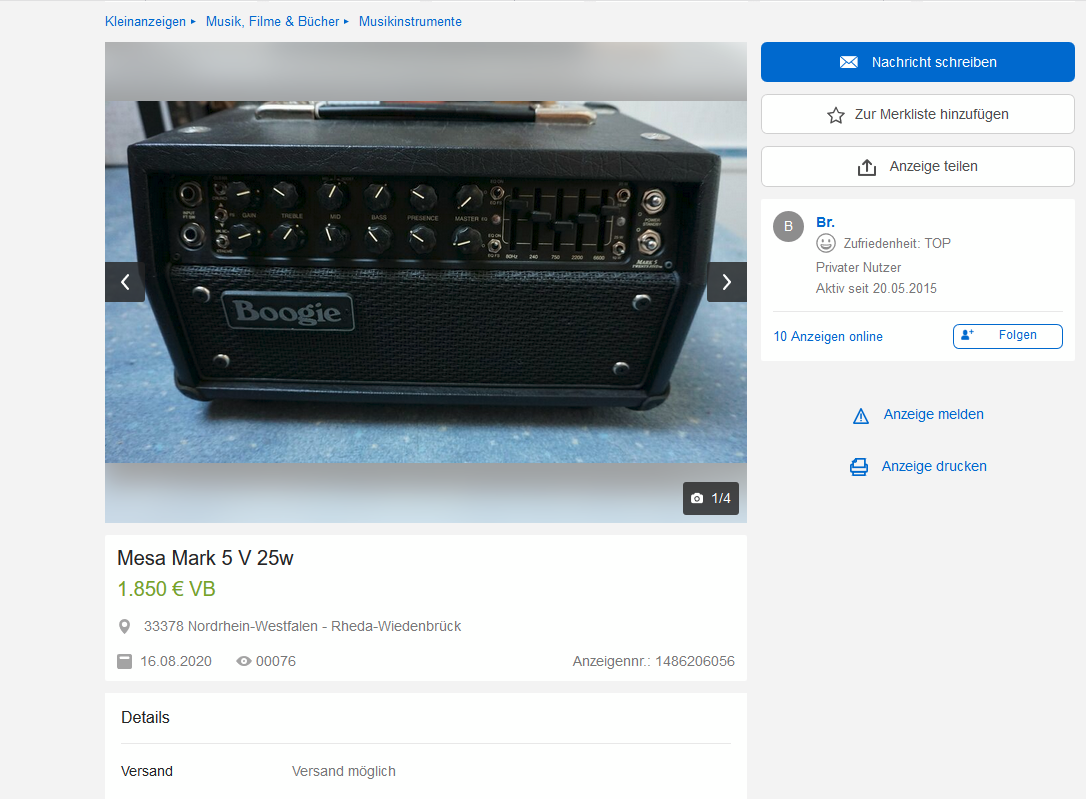1086x799 pixels.
Task: Click the share upload icon
Action: click(867, 167)
